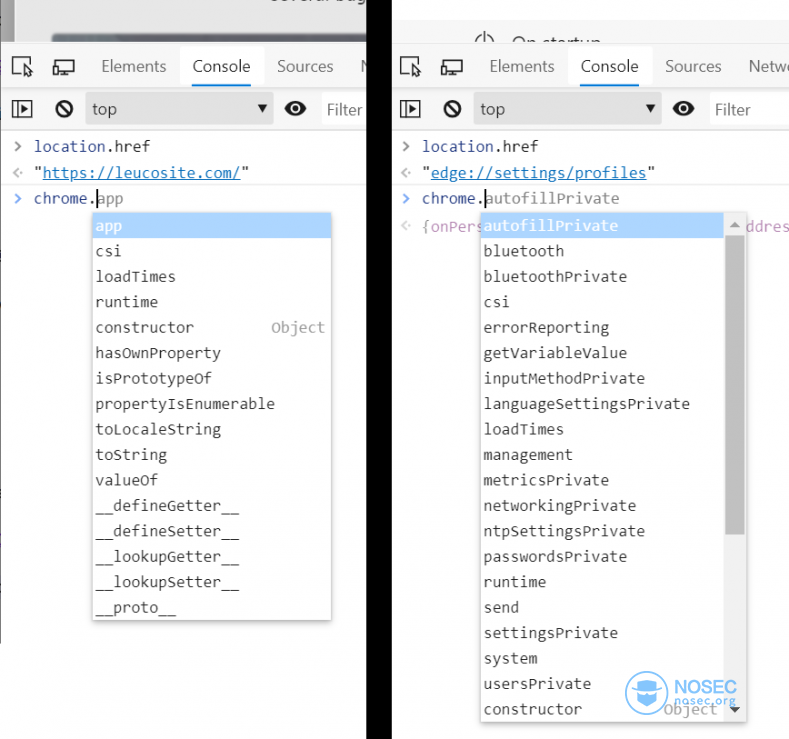The image size is (789, 739).
Task: Clear console in right DevTools
Action: tap(452, 109)
